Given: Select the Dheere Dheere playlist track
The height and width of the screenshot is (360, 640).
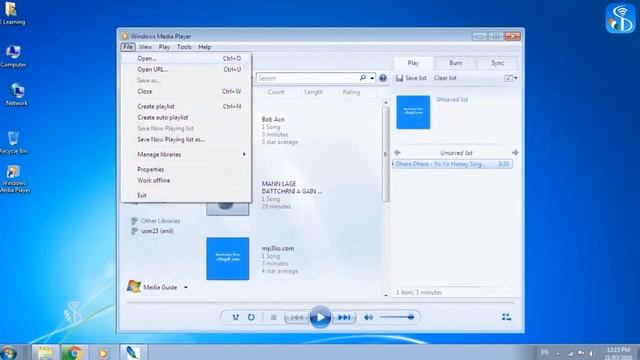Looking at the screenshot, I should coord(452,164).
